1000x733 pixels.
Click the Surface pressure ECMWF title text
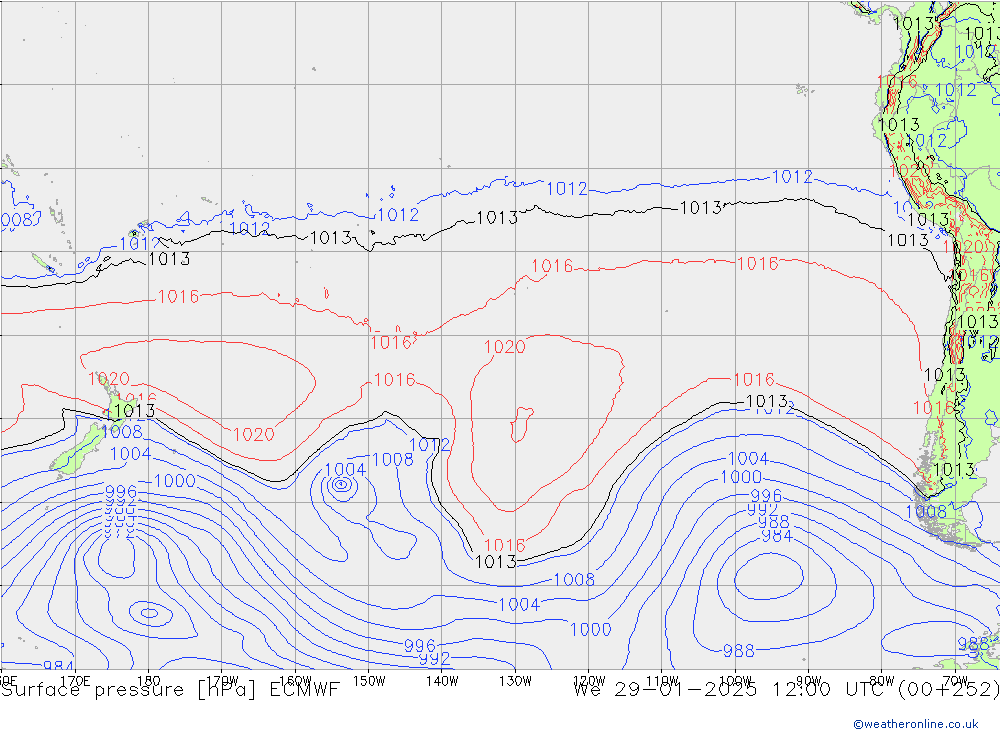coord(170,689)
